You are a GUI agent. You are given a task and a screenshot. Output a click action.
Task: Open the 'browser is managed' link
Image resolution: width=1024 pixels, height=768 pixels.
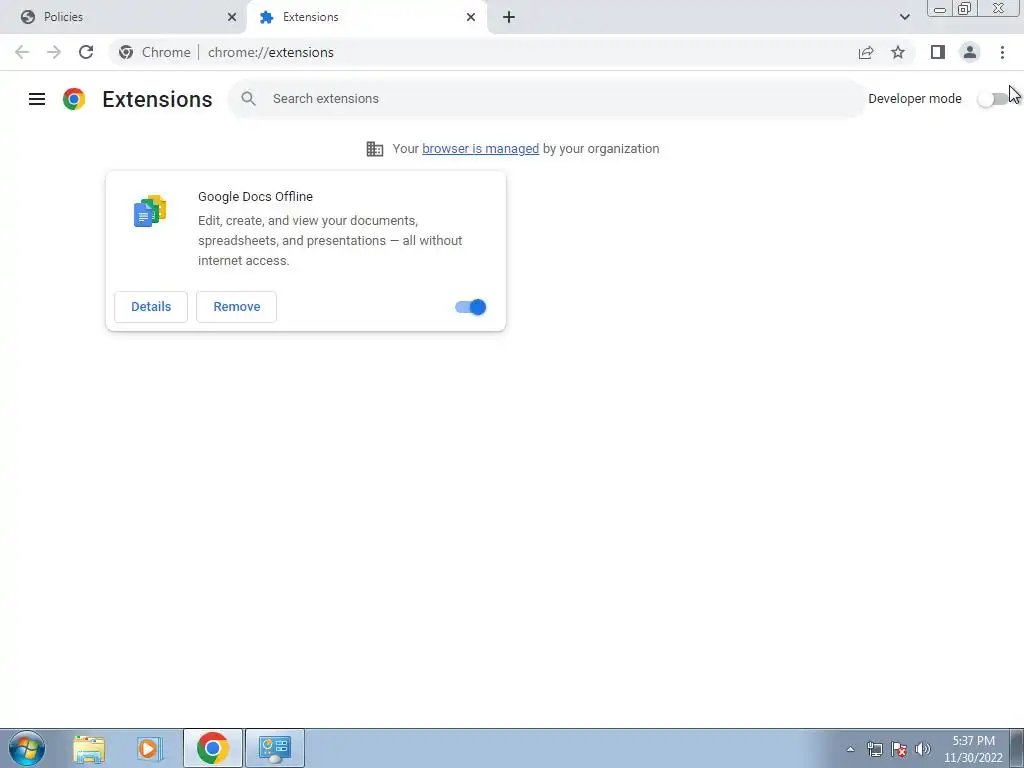point(481,149)
